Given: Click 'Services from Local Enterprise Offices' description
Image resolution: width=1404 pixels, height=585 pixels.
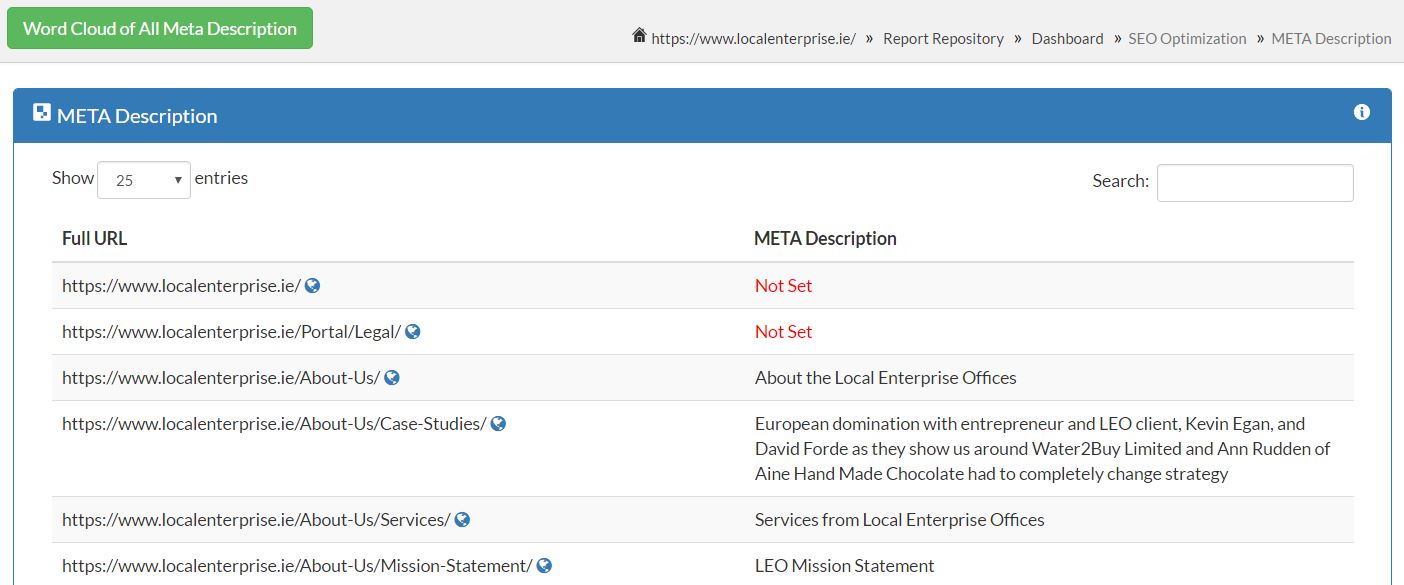Looking at the screenshot, I should 899,519.
